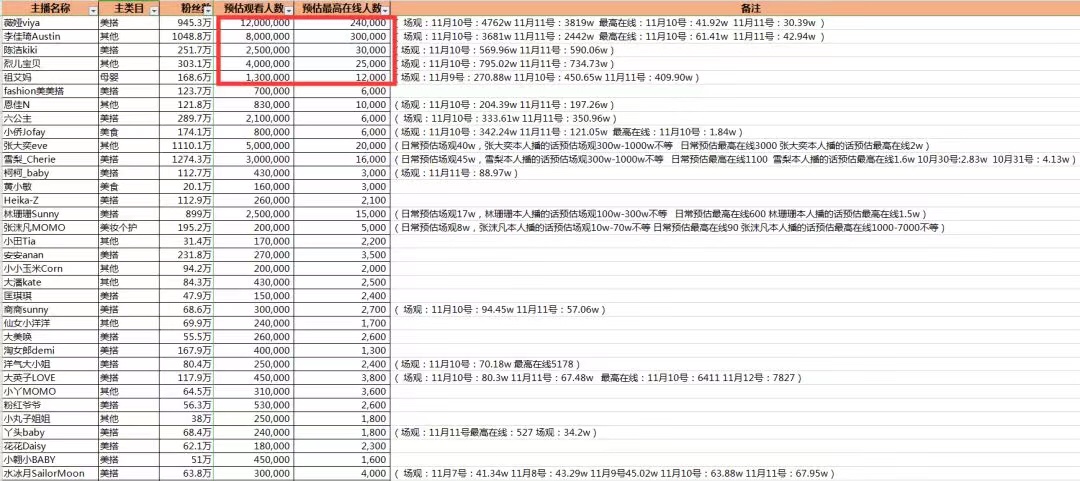The width and height of the screenshot is (1080, 481).
Task: Select the 雪梨_Cherie remarks cell
Action: [735, 159]
